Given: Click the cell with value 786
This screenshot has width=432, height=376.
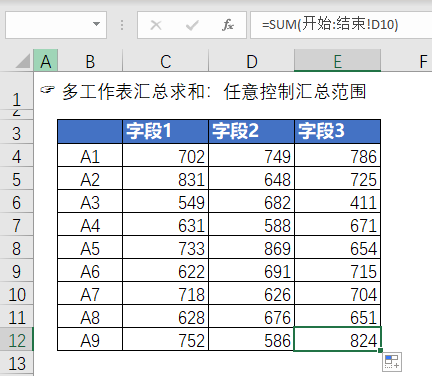Looking at the screenshot, I should [x=338, y=155].
